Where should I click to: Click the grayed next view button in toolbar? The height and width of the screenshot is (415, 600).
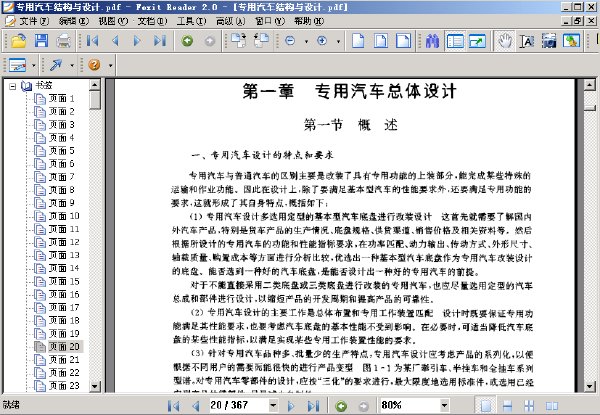(209, 41)
